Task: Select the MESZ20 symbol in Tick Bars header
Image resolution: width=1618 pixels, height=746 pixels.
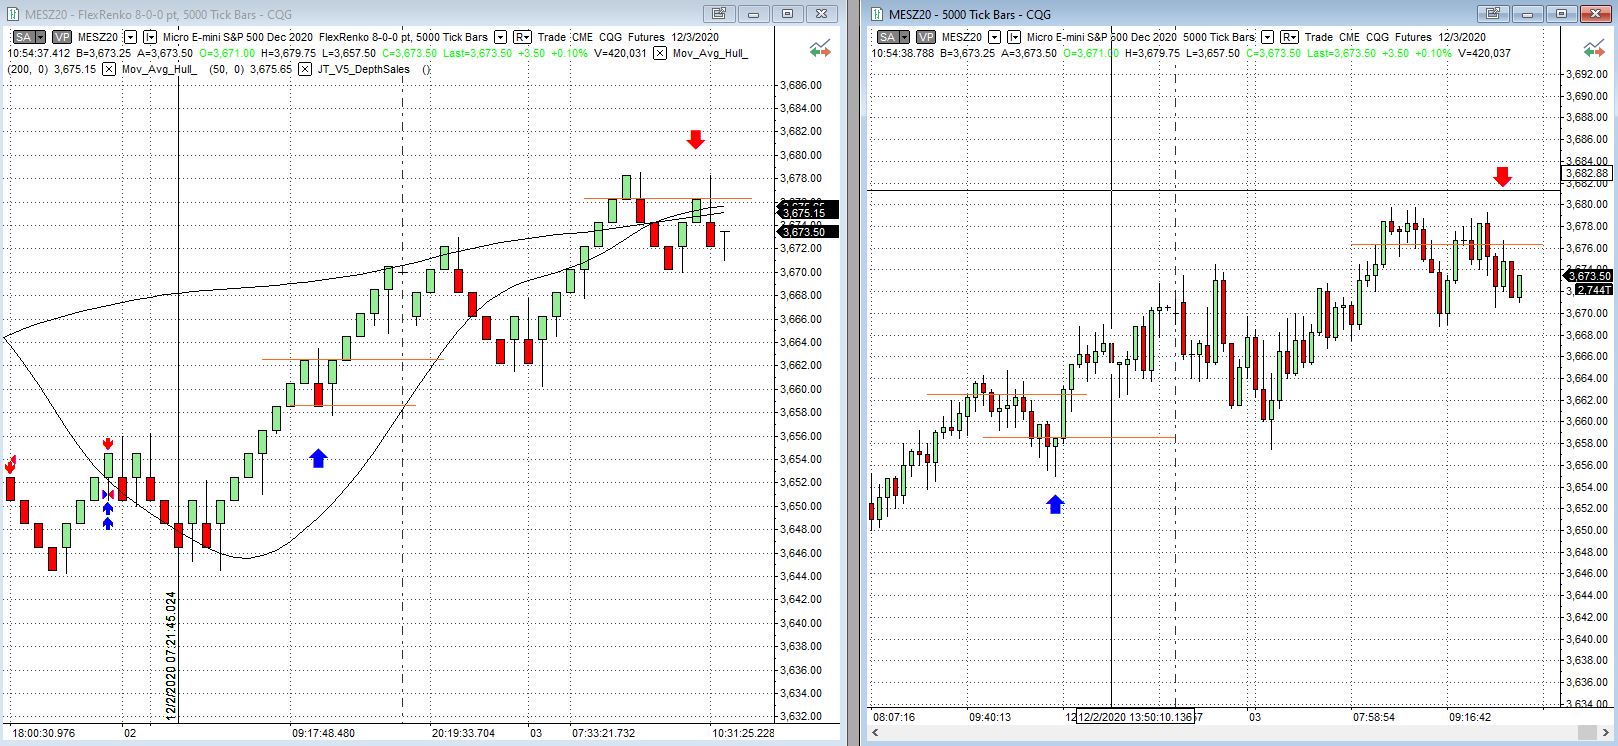Action: click(x=962, y=37)
